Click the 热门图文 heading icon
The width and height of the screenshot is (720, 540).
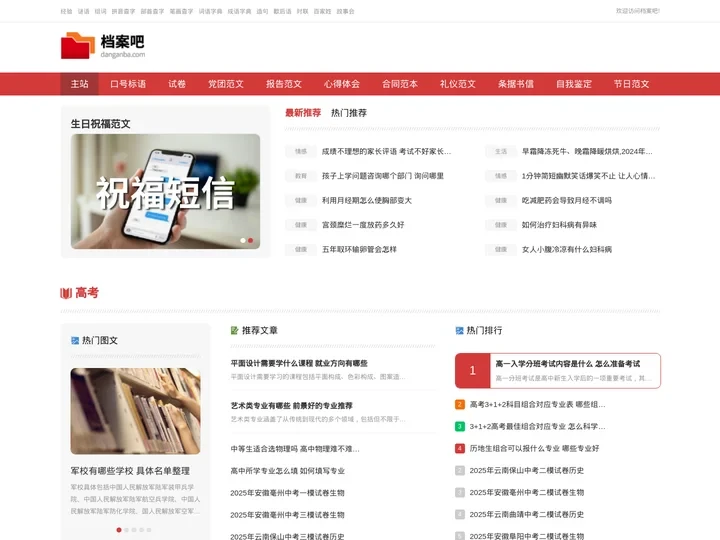(x=75, y=341)
